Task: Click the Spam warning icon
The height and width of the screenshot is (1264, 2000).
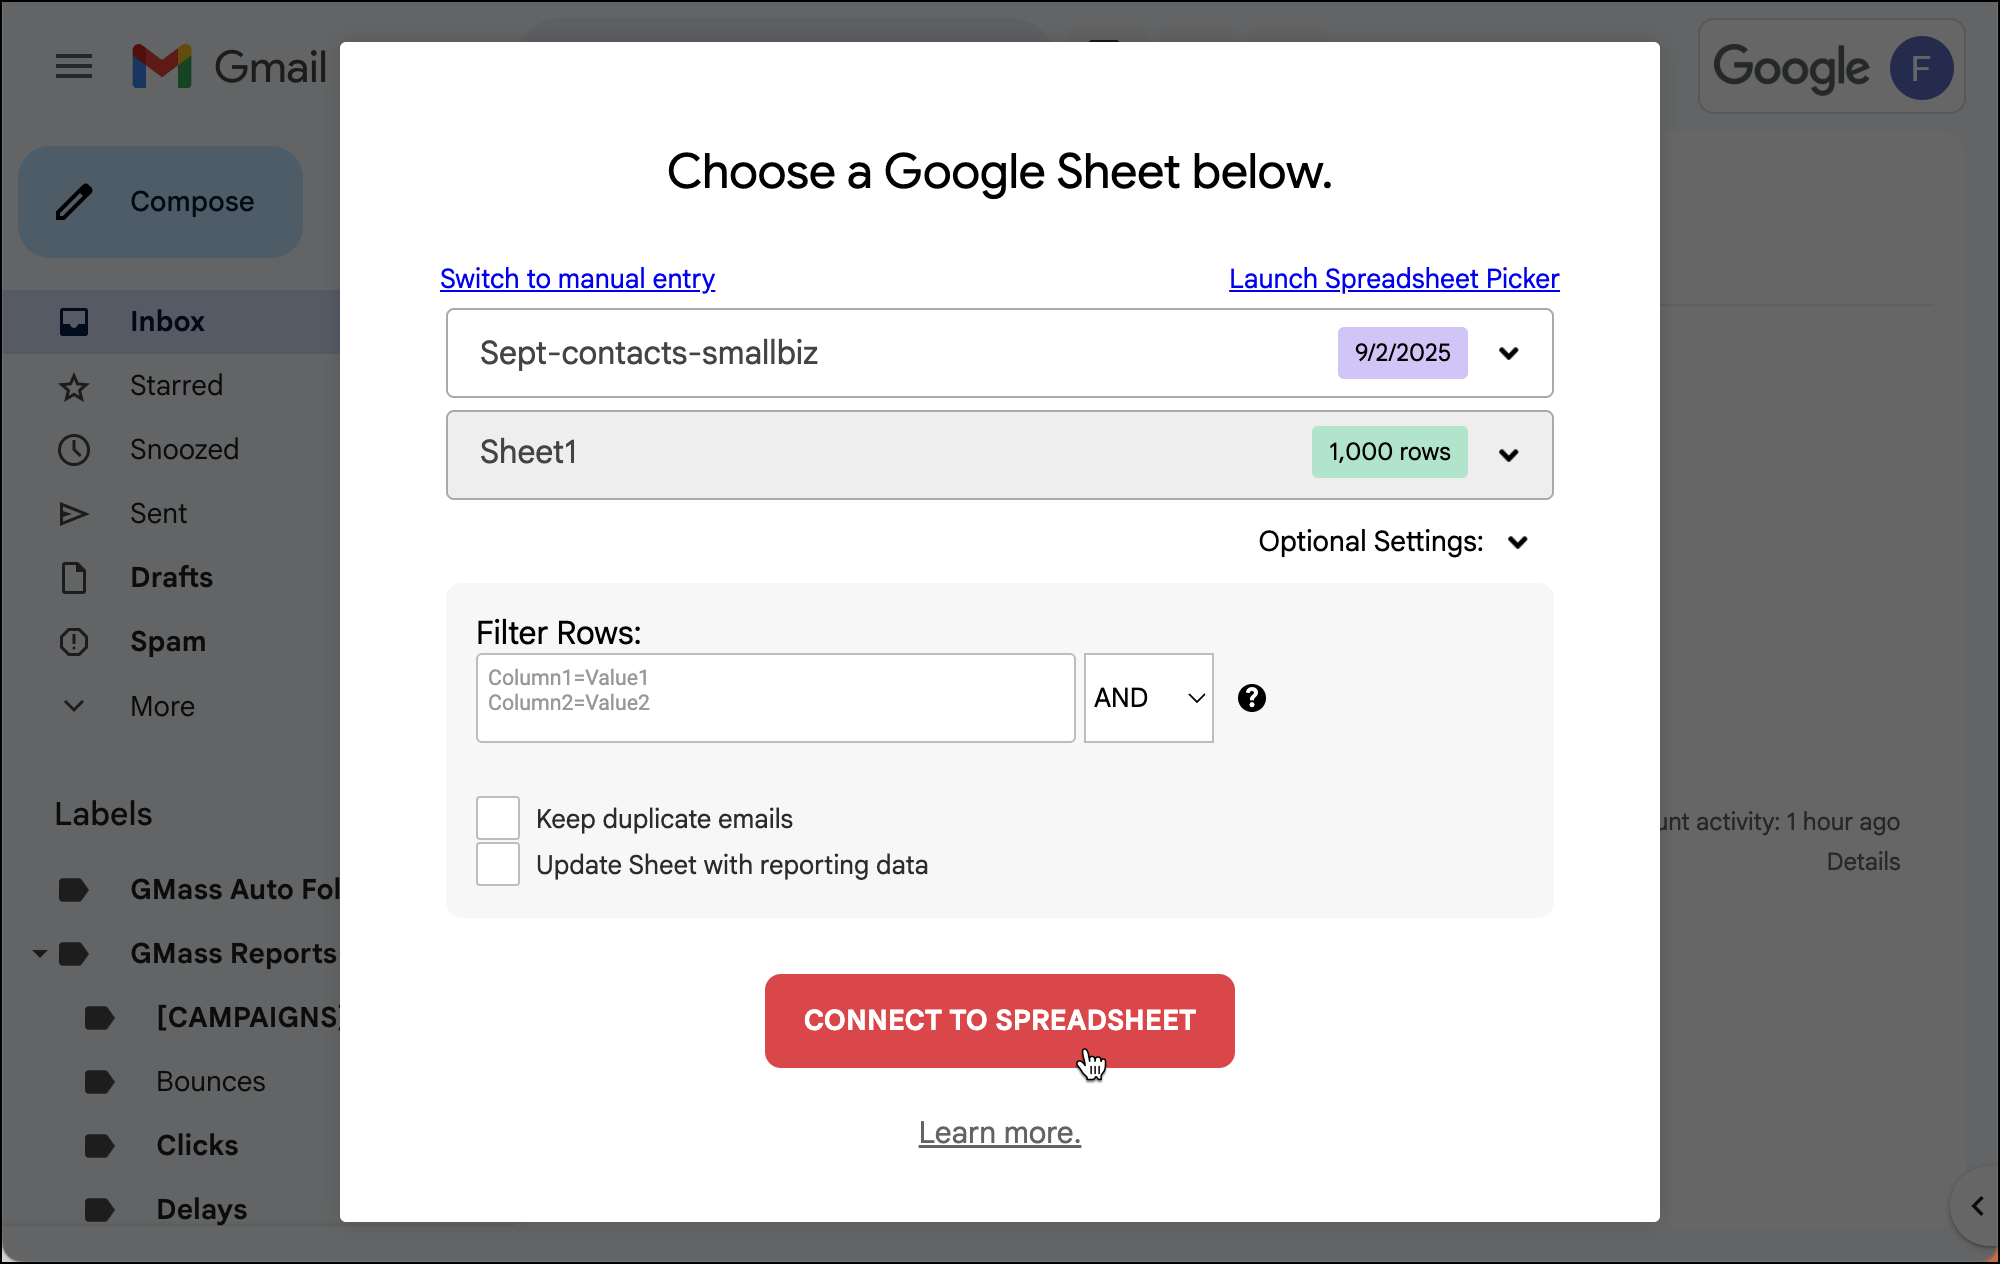Action: 74,641
